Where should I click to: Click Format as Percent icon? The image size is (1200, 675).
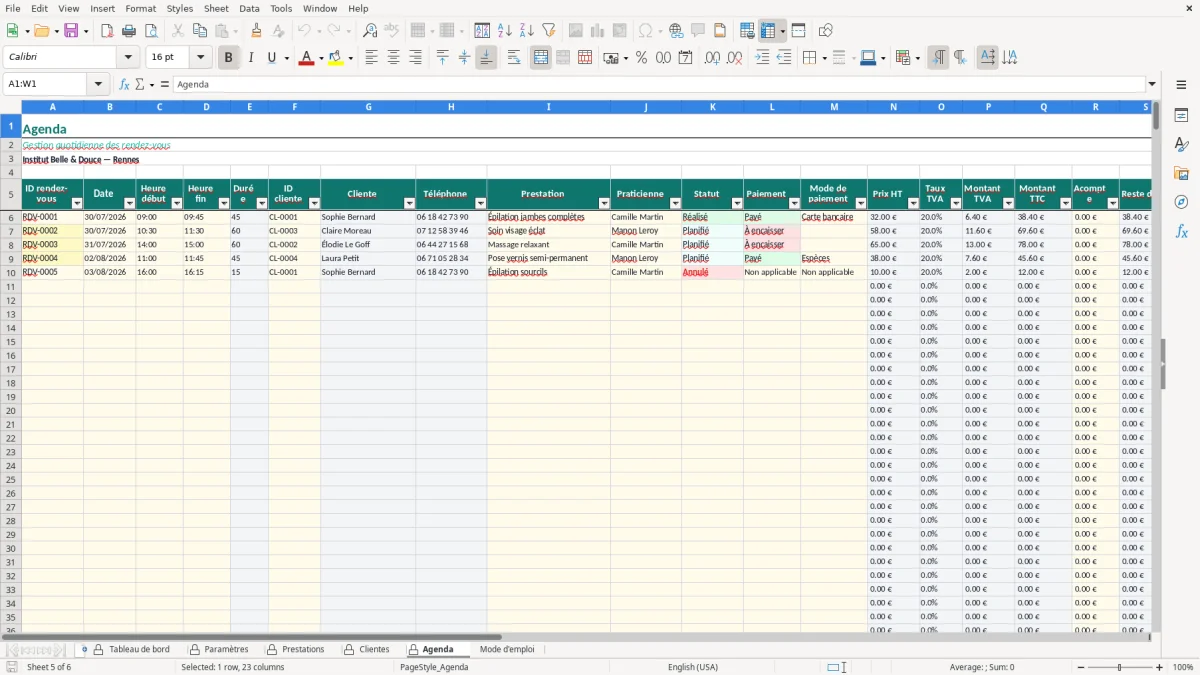[x=641, y=58]
